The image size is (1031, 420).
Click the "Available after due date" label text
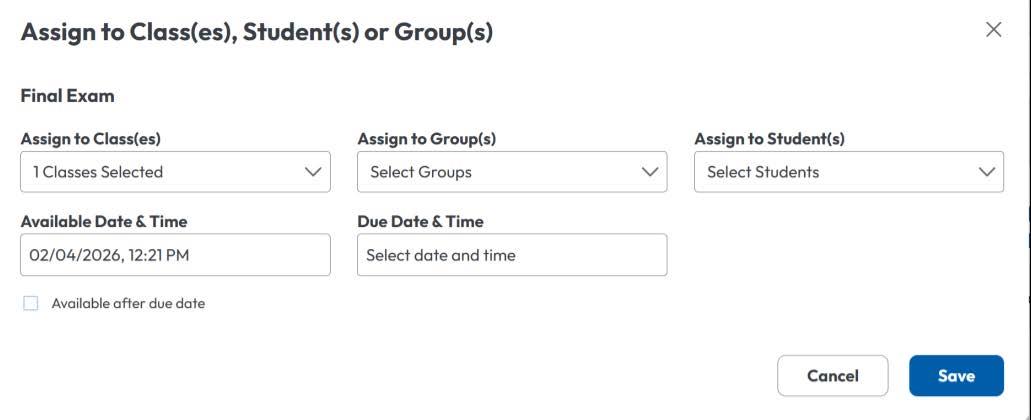click(128, 304)
